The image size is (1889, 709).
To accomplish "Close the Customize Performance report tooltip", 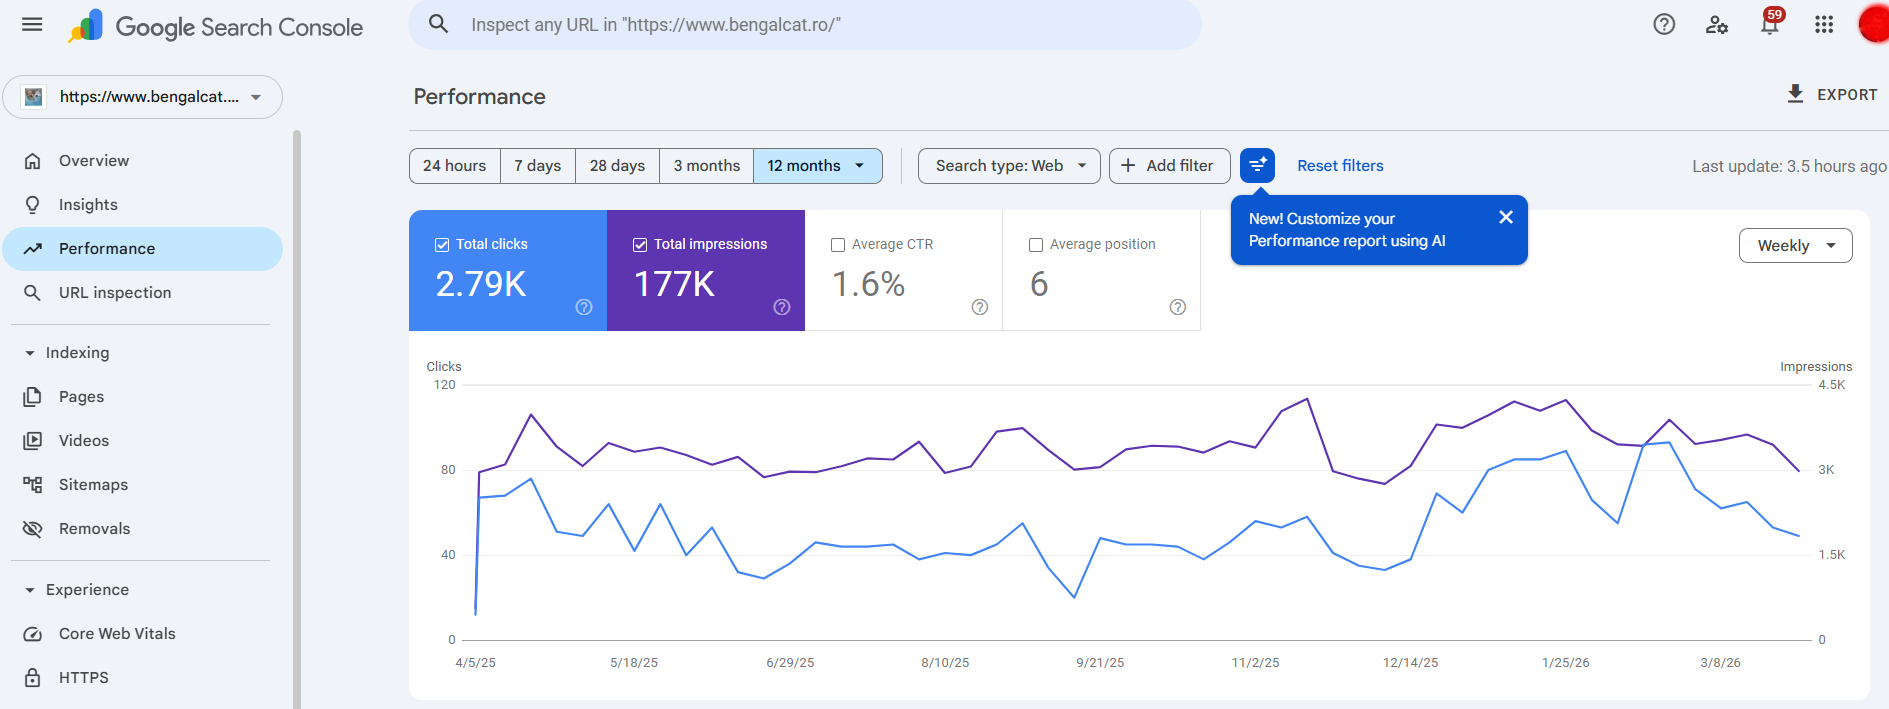I will coord(1506,217).
